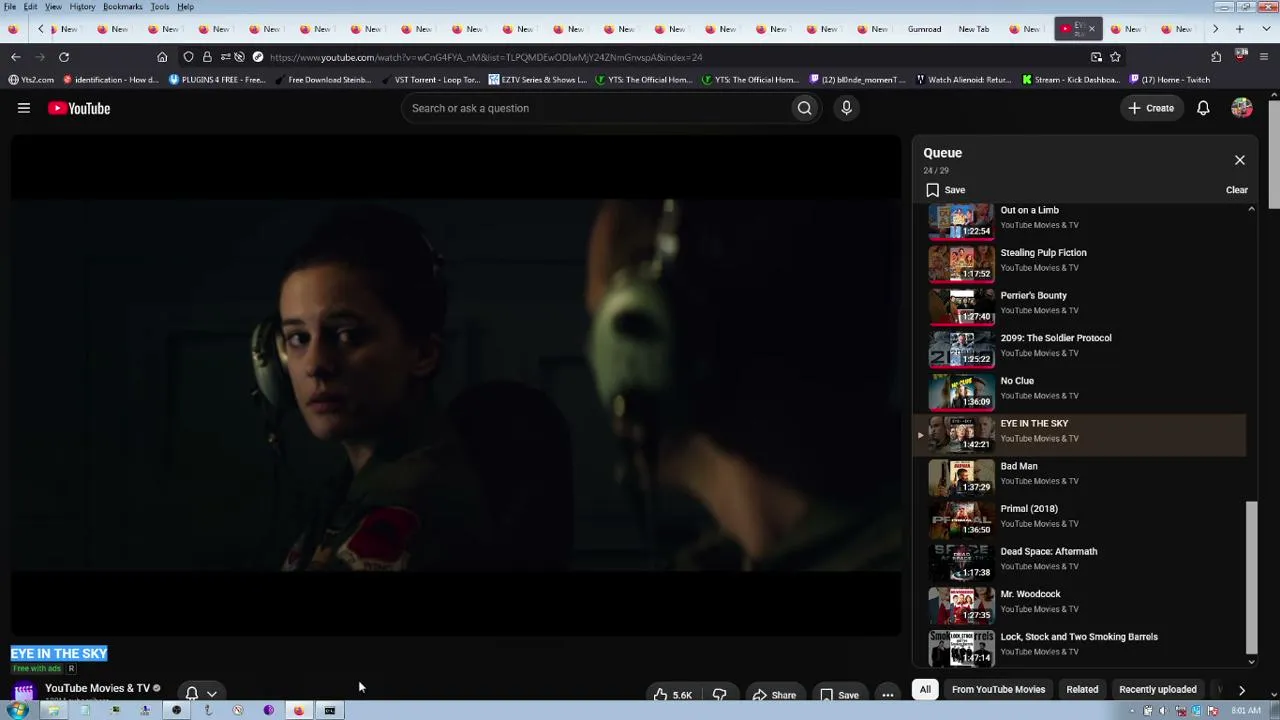Select the From YouTube Movies chip

click(998, 689)
